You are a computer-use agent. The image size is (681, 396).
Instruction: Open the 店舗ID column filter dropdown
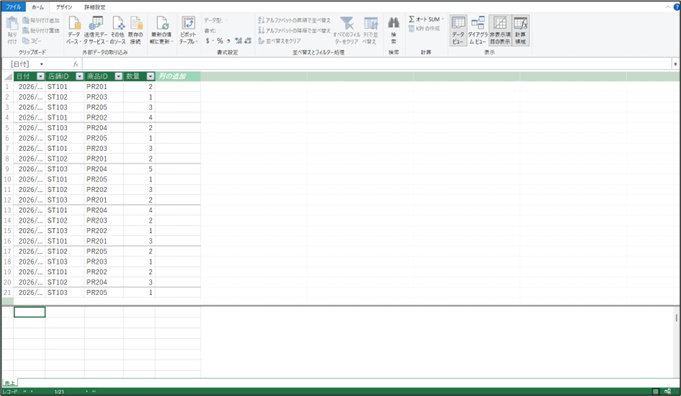tap(79, 76)
